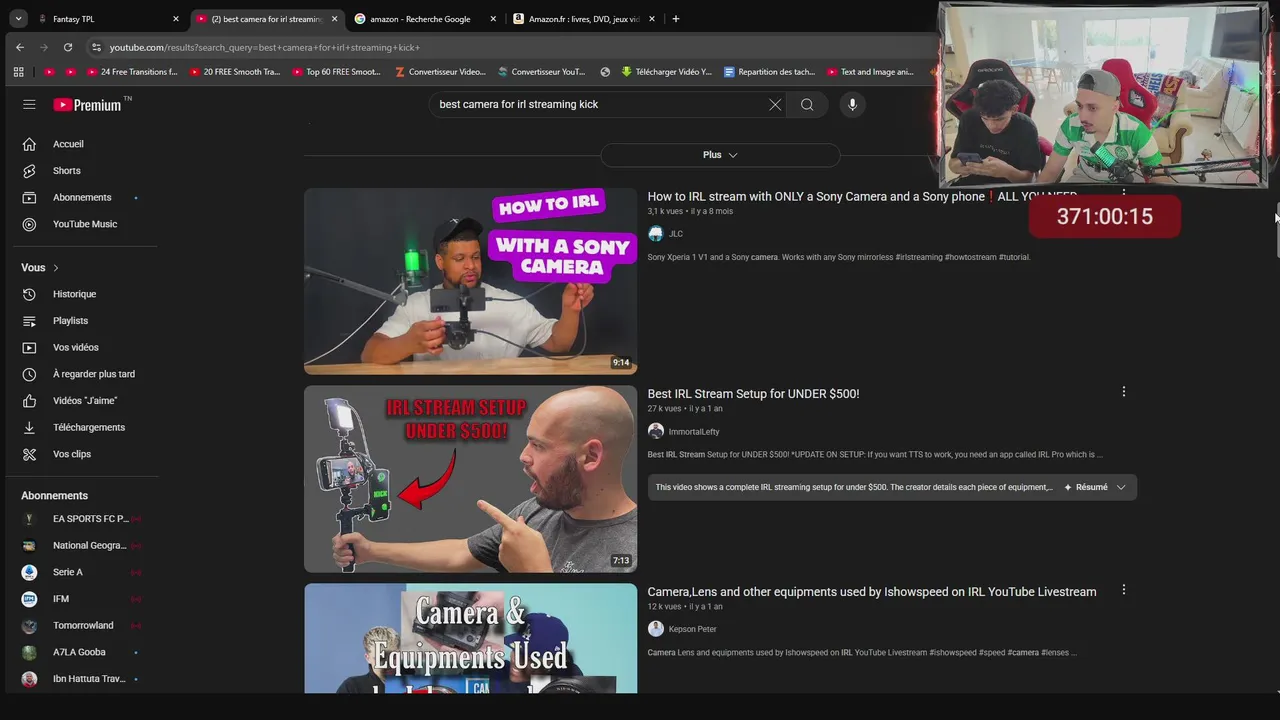
Task: Open the tab search dropdown arrow
Action: click(18, 19)
